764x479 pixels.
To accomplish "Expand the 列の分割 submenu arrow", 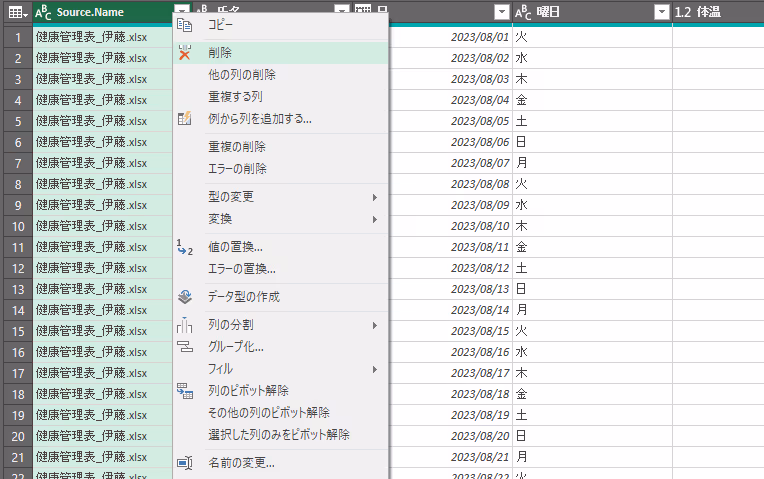I will click(375, 325).
